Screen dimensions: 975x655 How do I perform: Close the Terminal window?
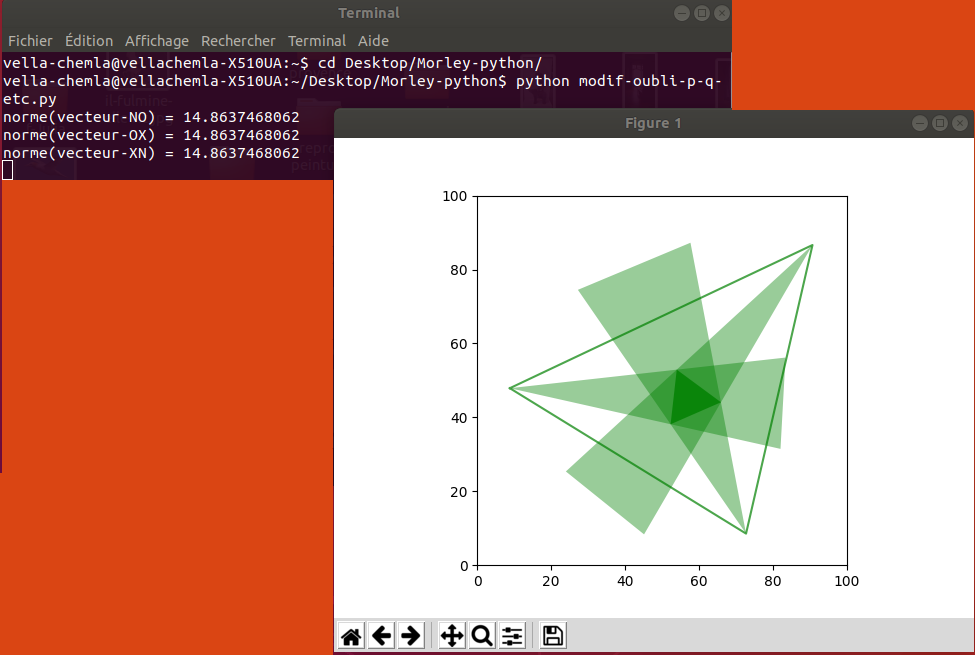point(721,13)
